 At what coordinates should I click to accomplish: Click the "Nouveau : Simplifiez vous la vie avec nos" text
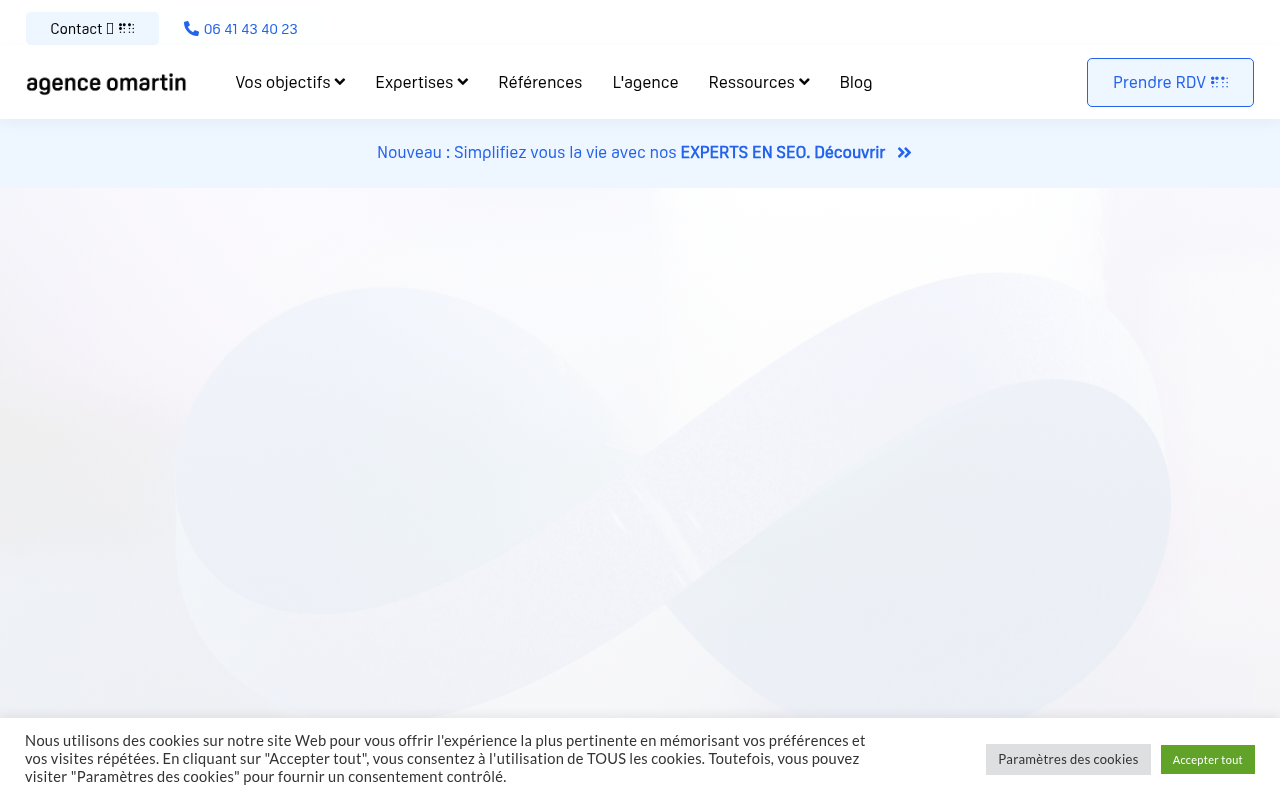point(527,152)
